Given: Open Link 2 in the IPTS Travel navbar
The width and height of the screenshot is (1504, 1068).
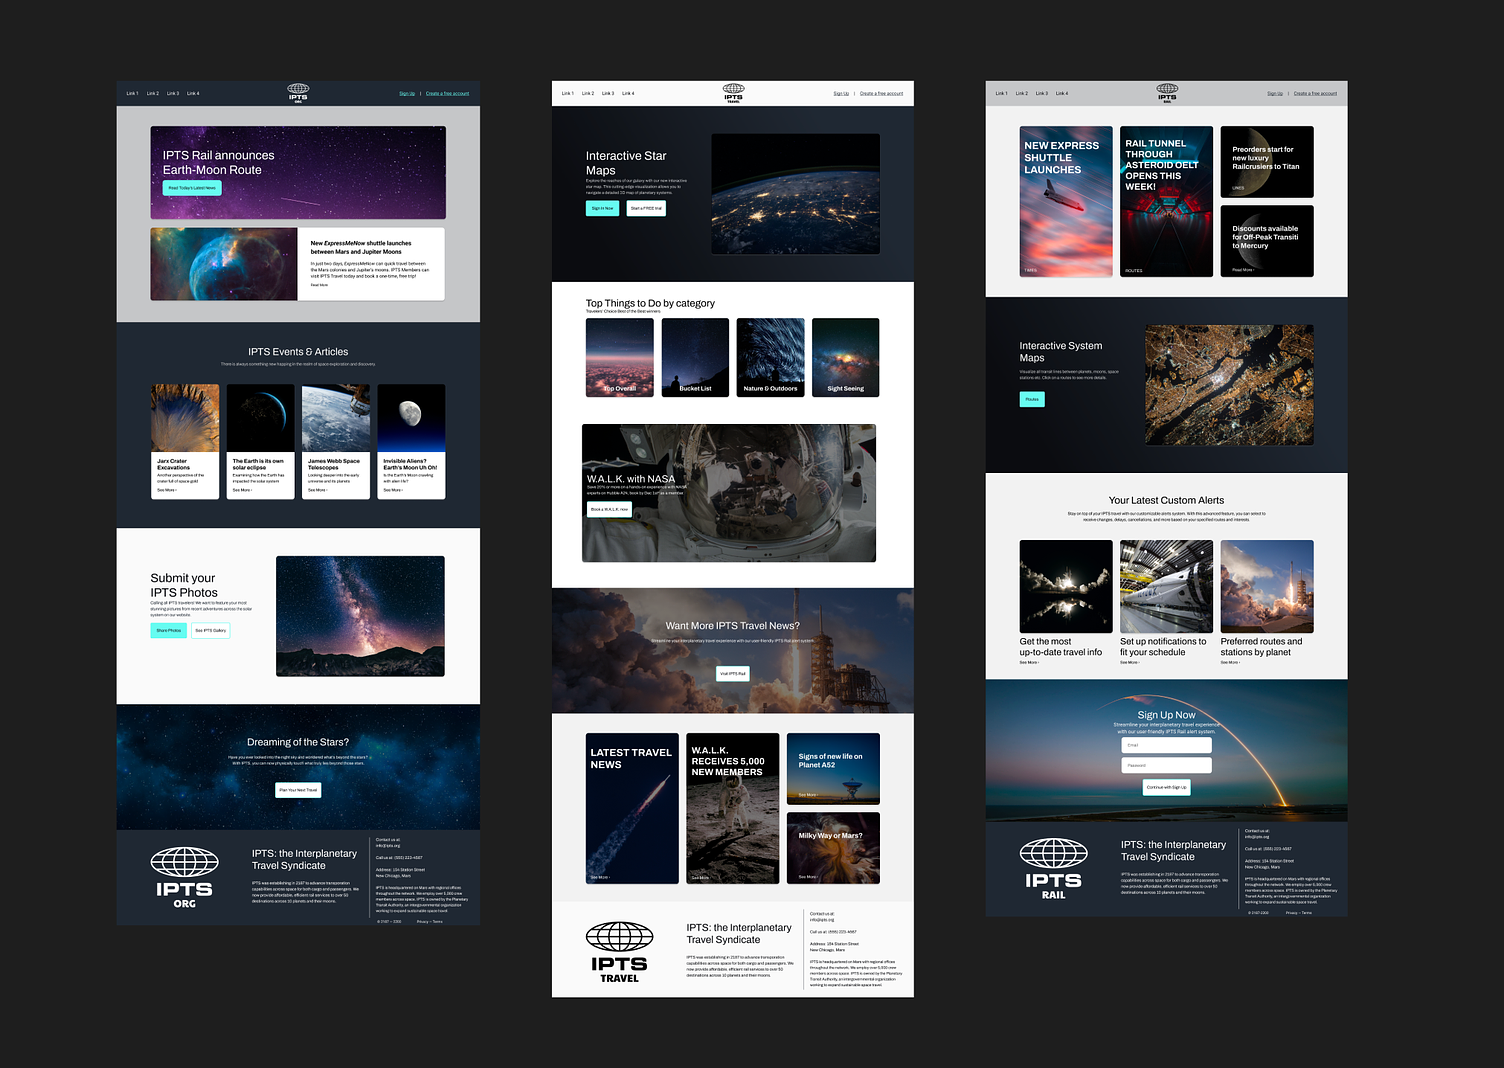Looking at the screenshot, I should point(588,93).
